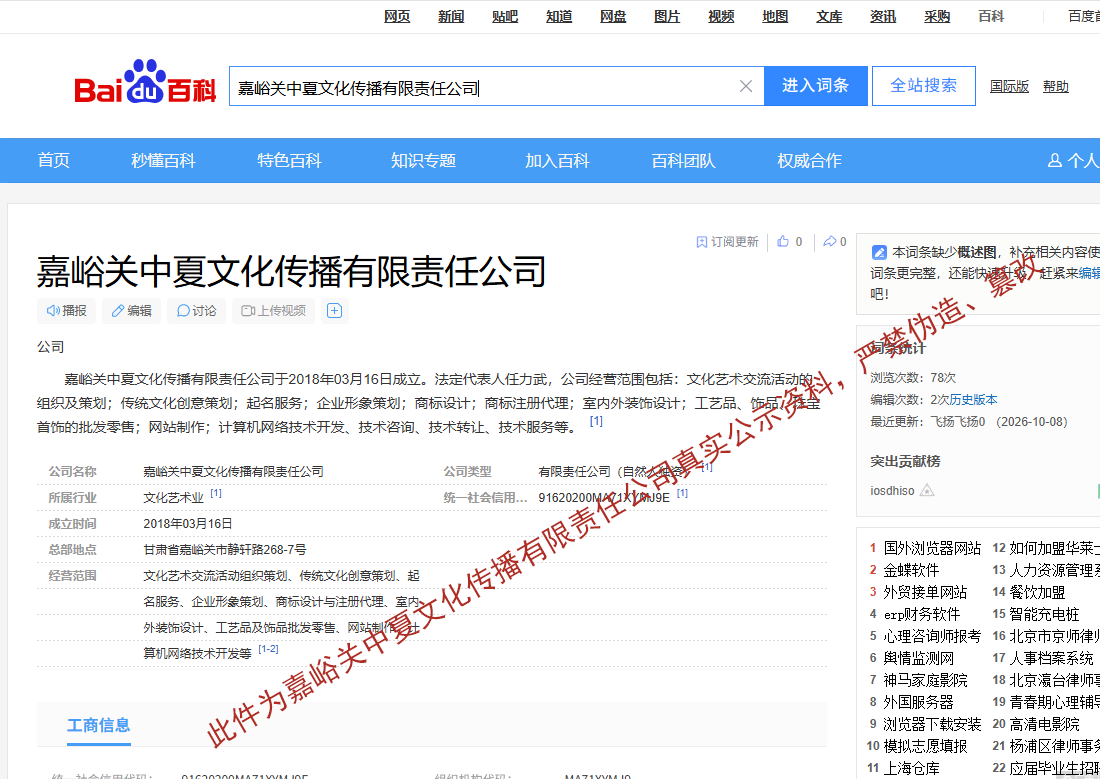Click the 编辑 pencil button

131,310
